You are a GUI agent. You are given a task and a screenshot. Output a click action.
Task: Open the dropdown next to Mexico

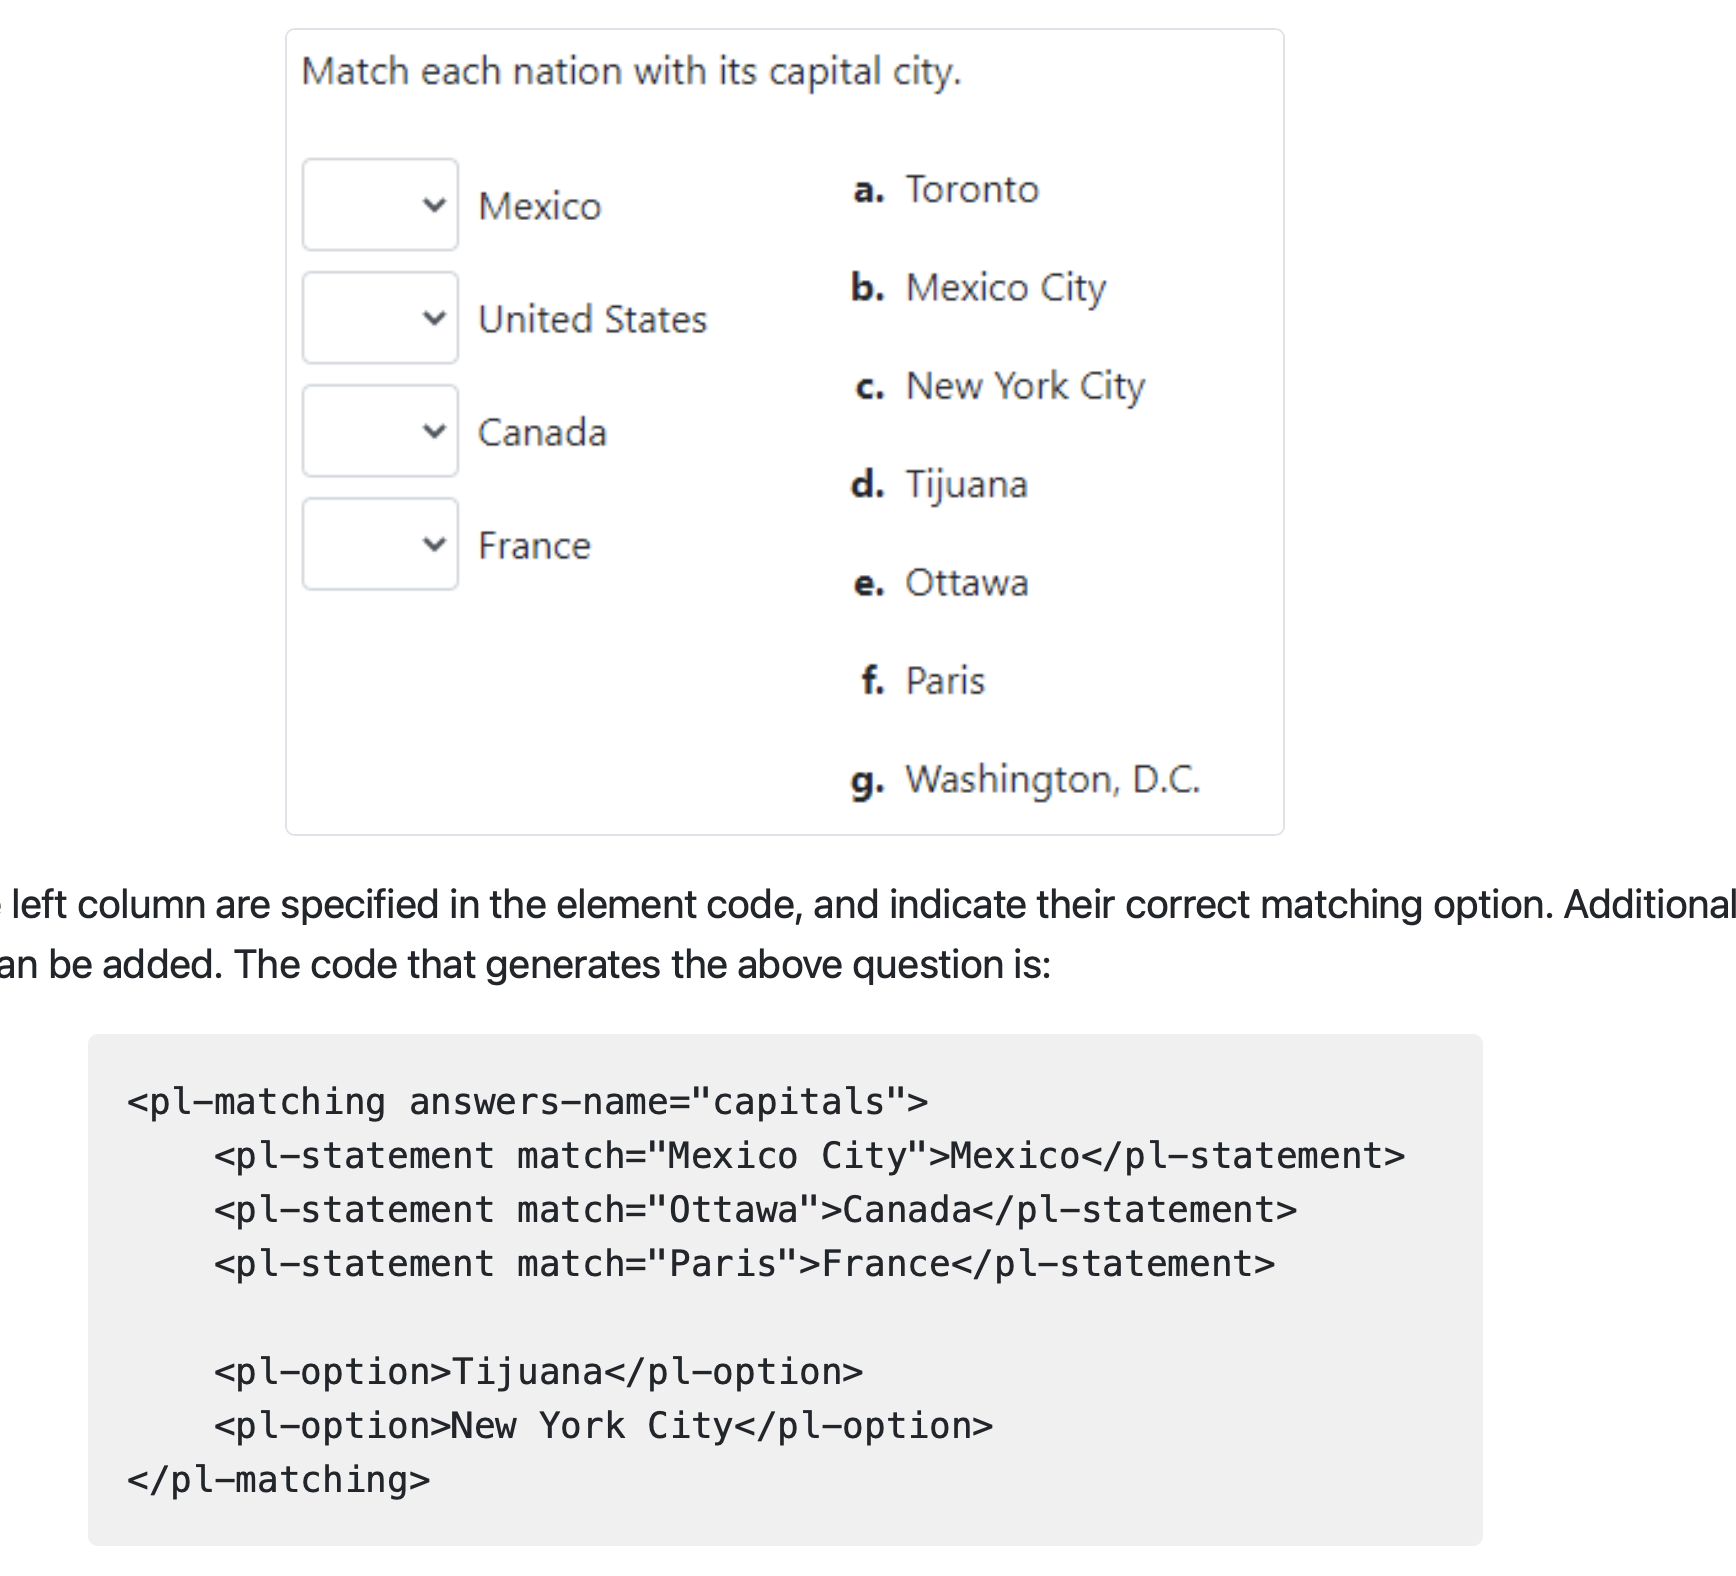[x=379, y=205]
